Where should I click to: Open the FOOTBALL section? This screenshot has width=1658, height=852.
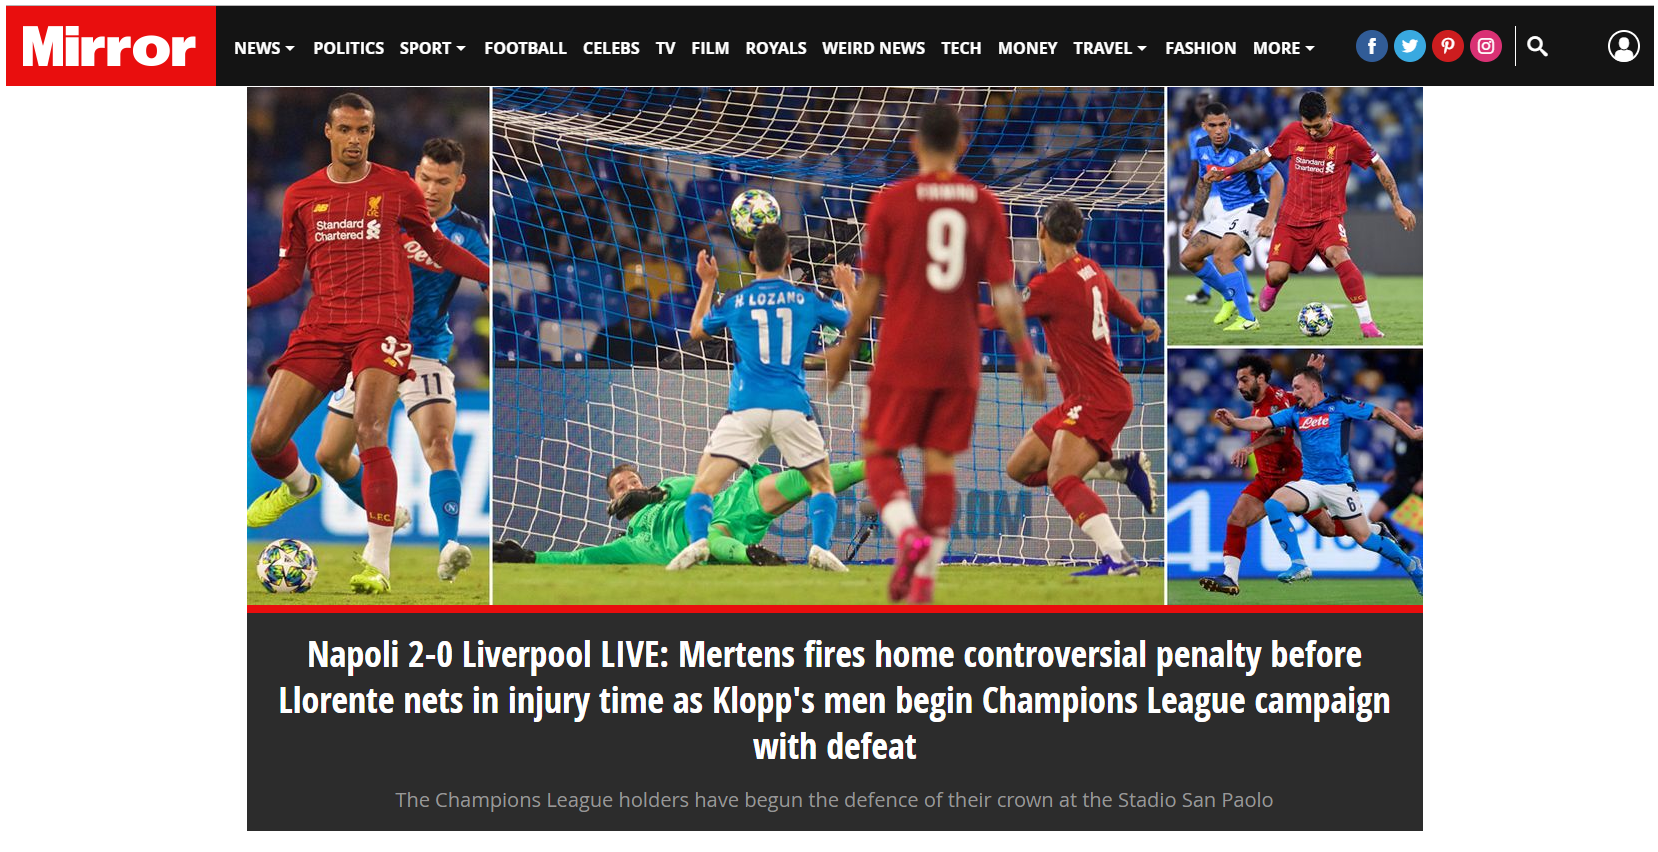click(525, 48)
